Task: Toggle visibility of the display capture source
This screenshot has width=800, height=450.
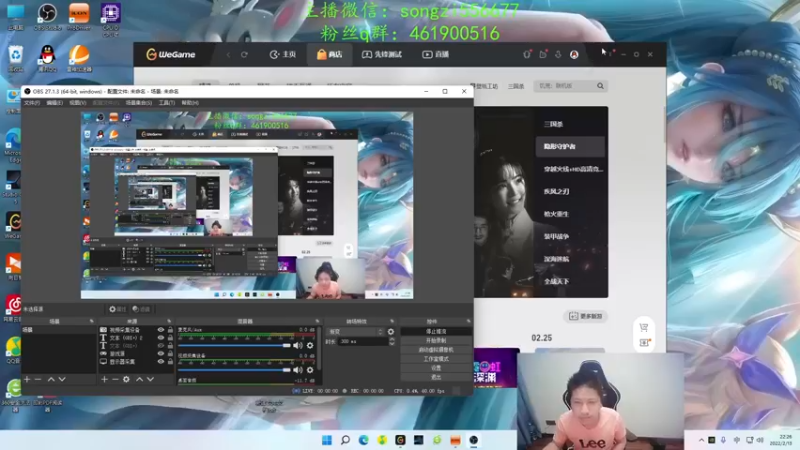Action: point(161,361)
